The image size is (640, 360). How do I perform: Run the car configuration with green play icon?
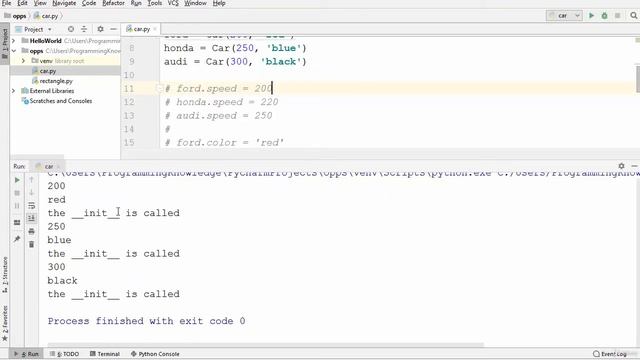click(x=591, y=16)
